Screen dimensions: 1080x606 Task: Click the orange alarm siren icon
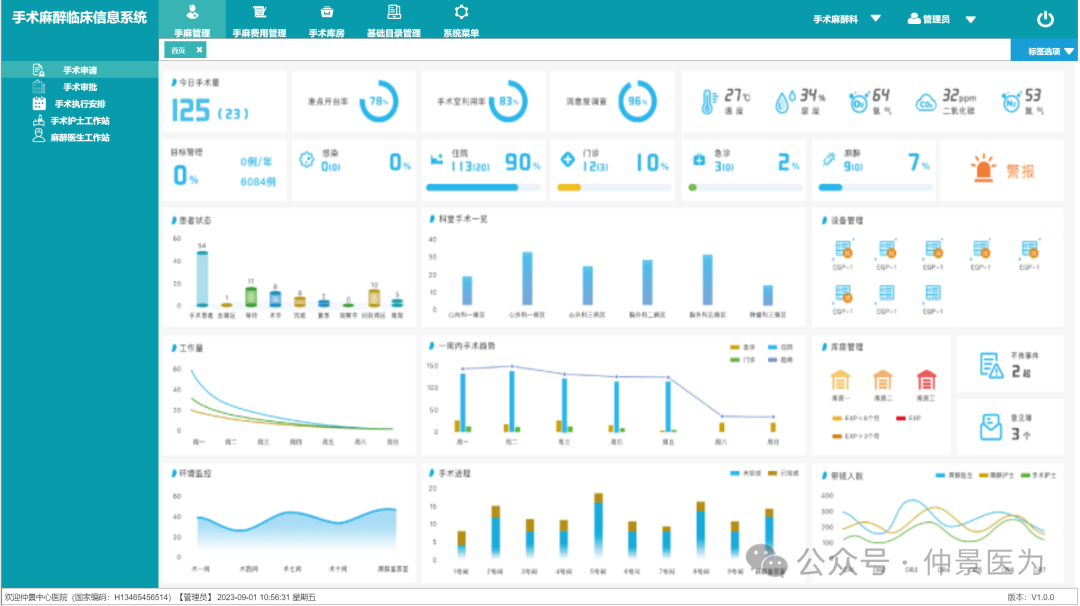coord(984,171)
